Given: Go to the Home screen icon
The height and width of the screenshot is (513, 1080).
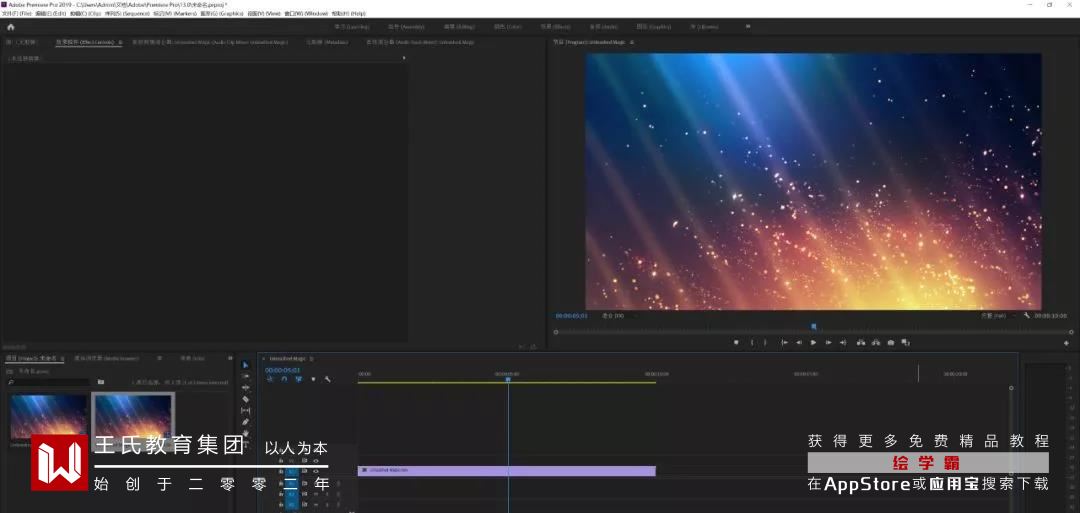Looking at the screenshot, I should 10,27.
